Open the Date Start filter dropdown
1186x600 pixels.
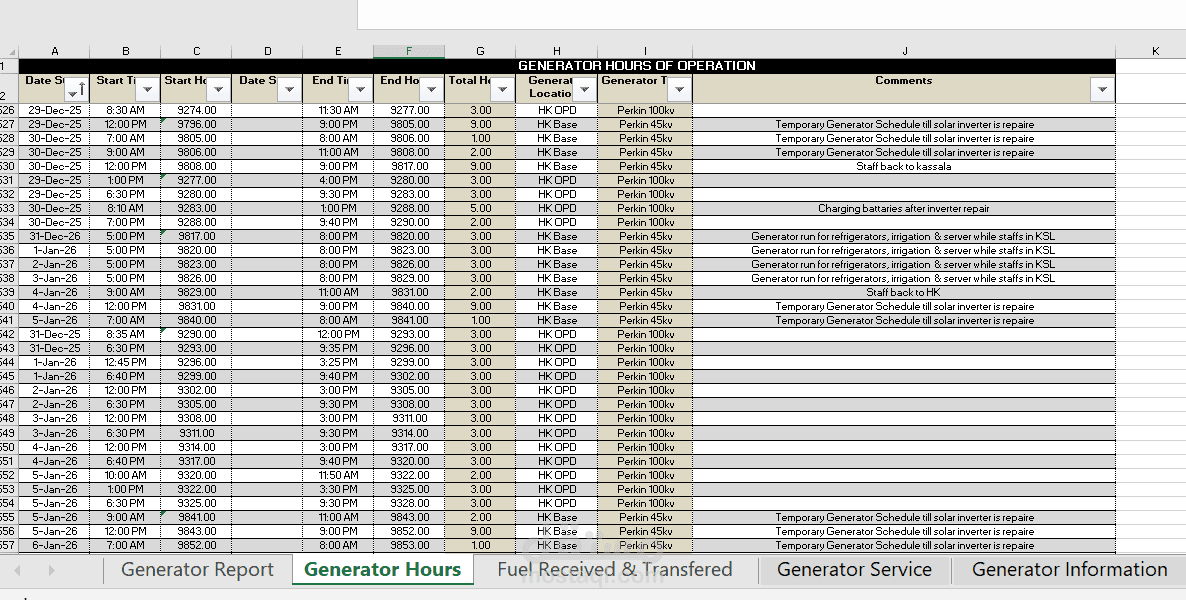coord(76,91)
